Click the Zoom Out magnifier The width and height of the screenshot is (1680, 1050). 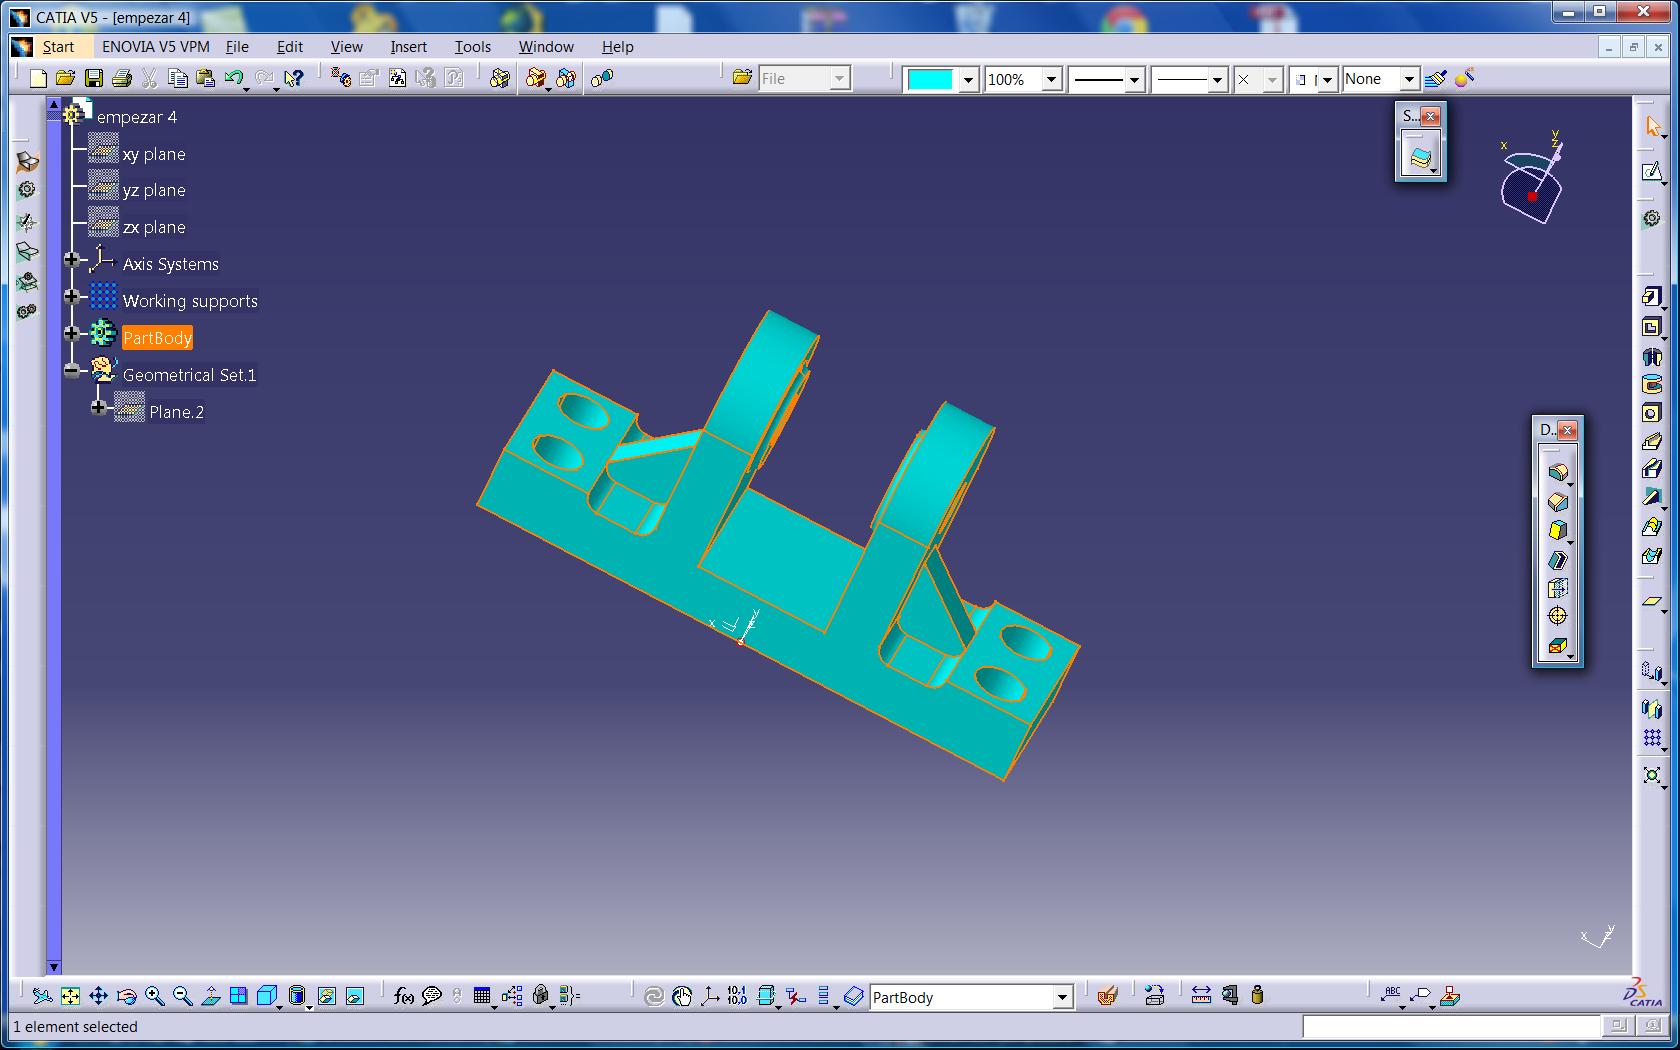click(x=182, y=996)
